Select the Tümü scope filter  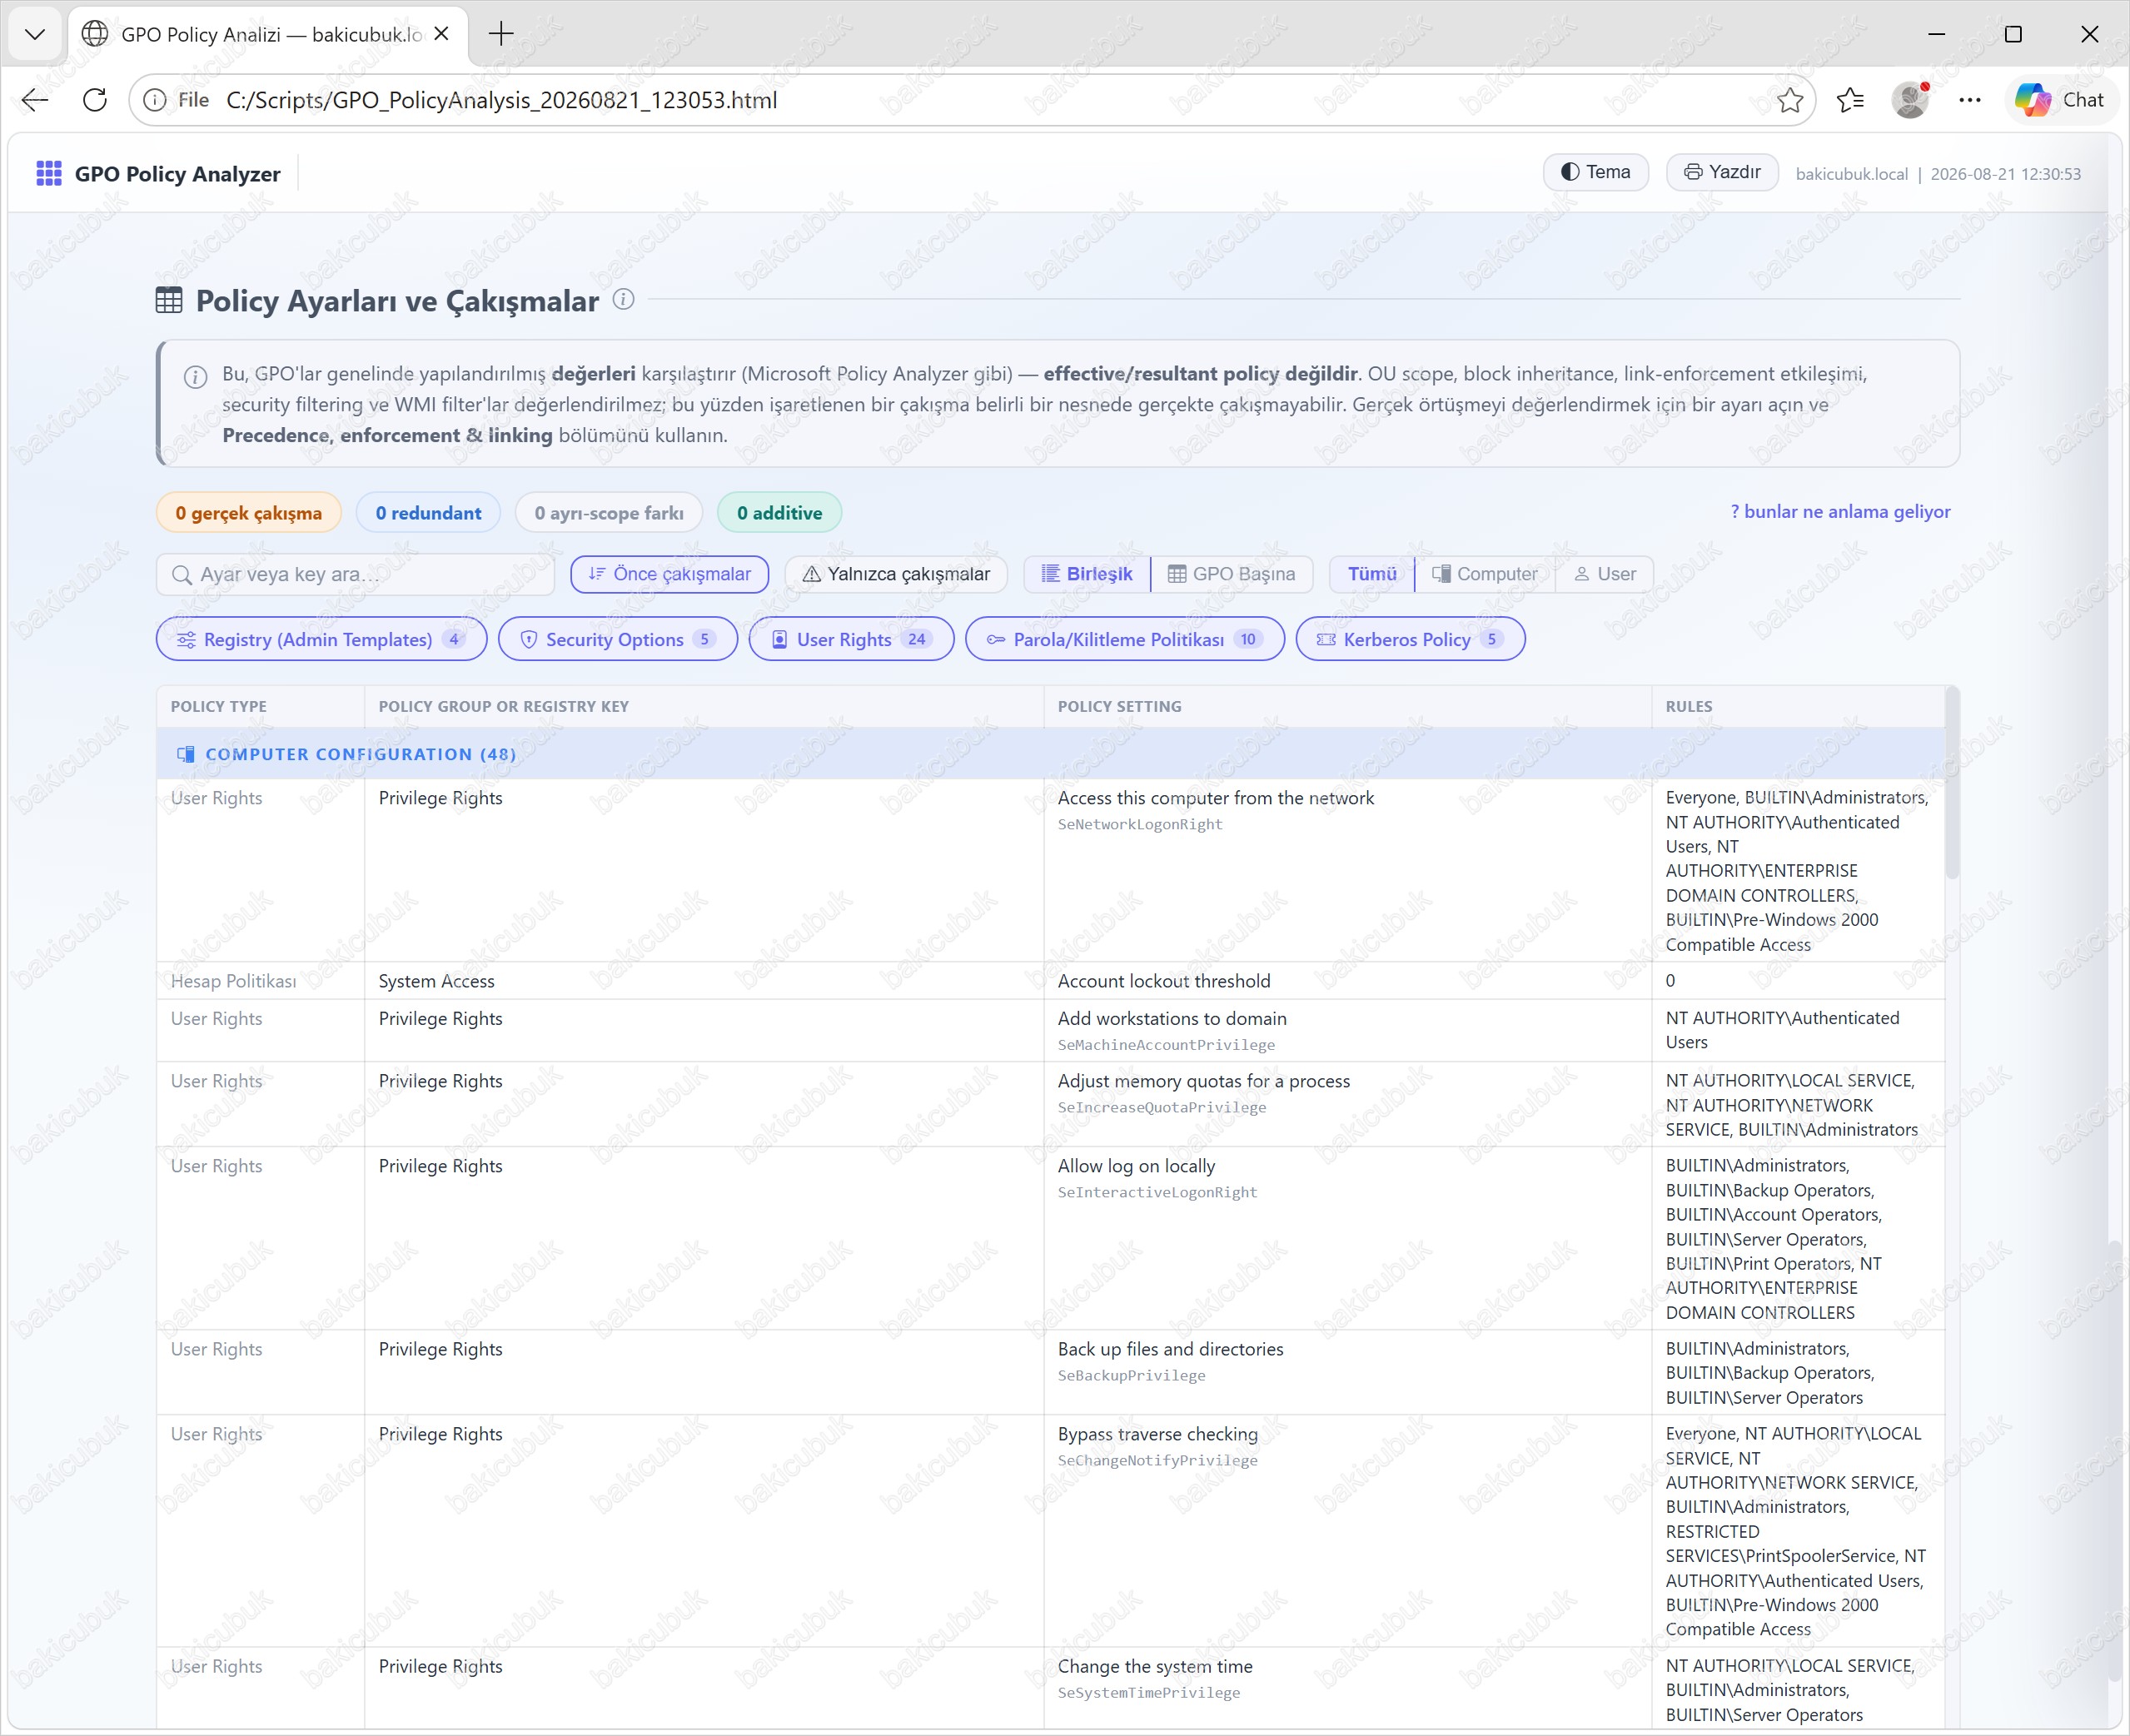(x=1372, y=574)
